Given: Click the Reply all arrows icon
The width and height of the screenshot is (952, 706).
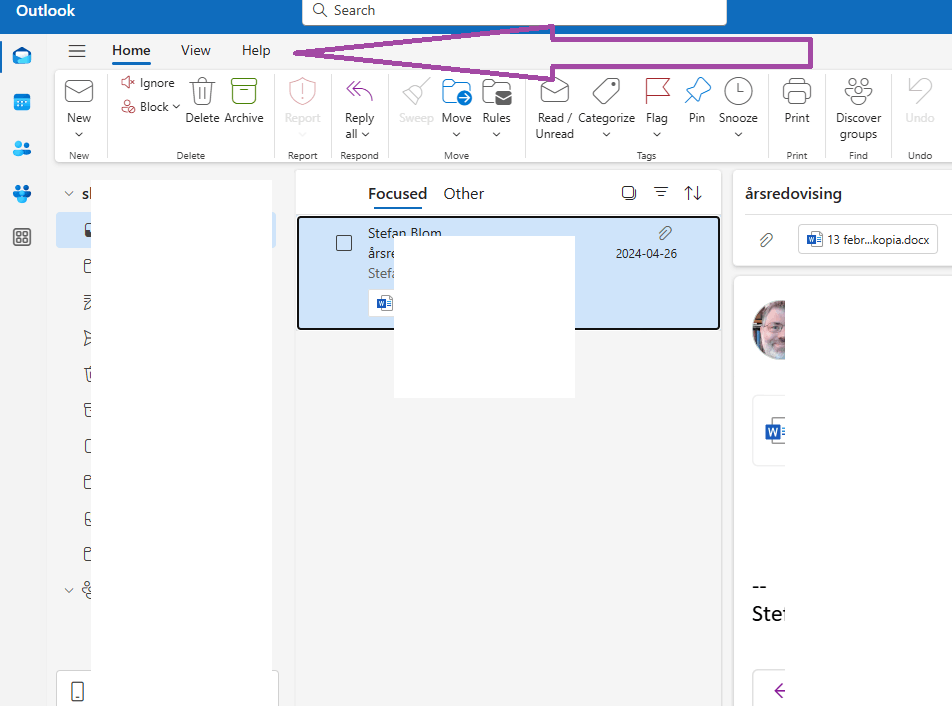Looking at the screenshot, I should tap(359, 92).
